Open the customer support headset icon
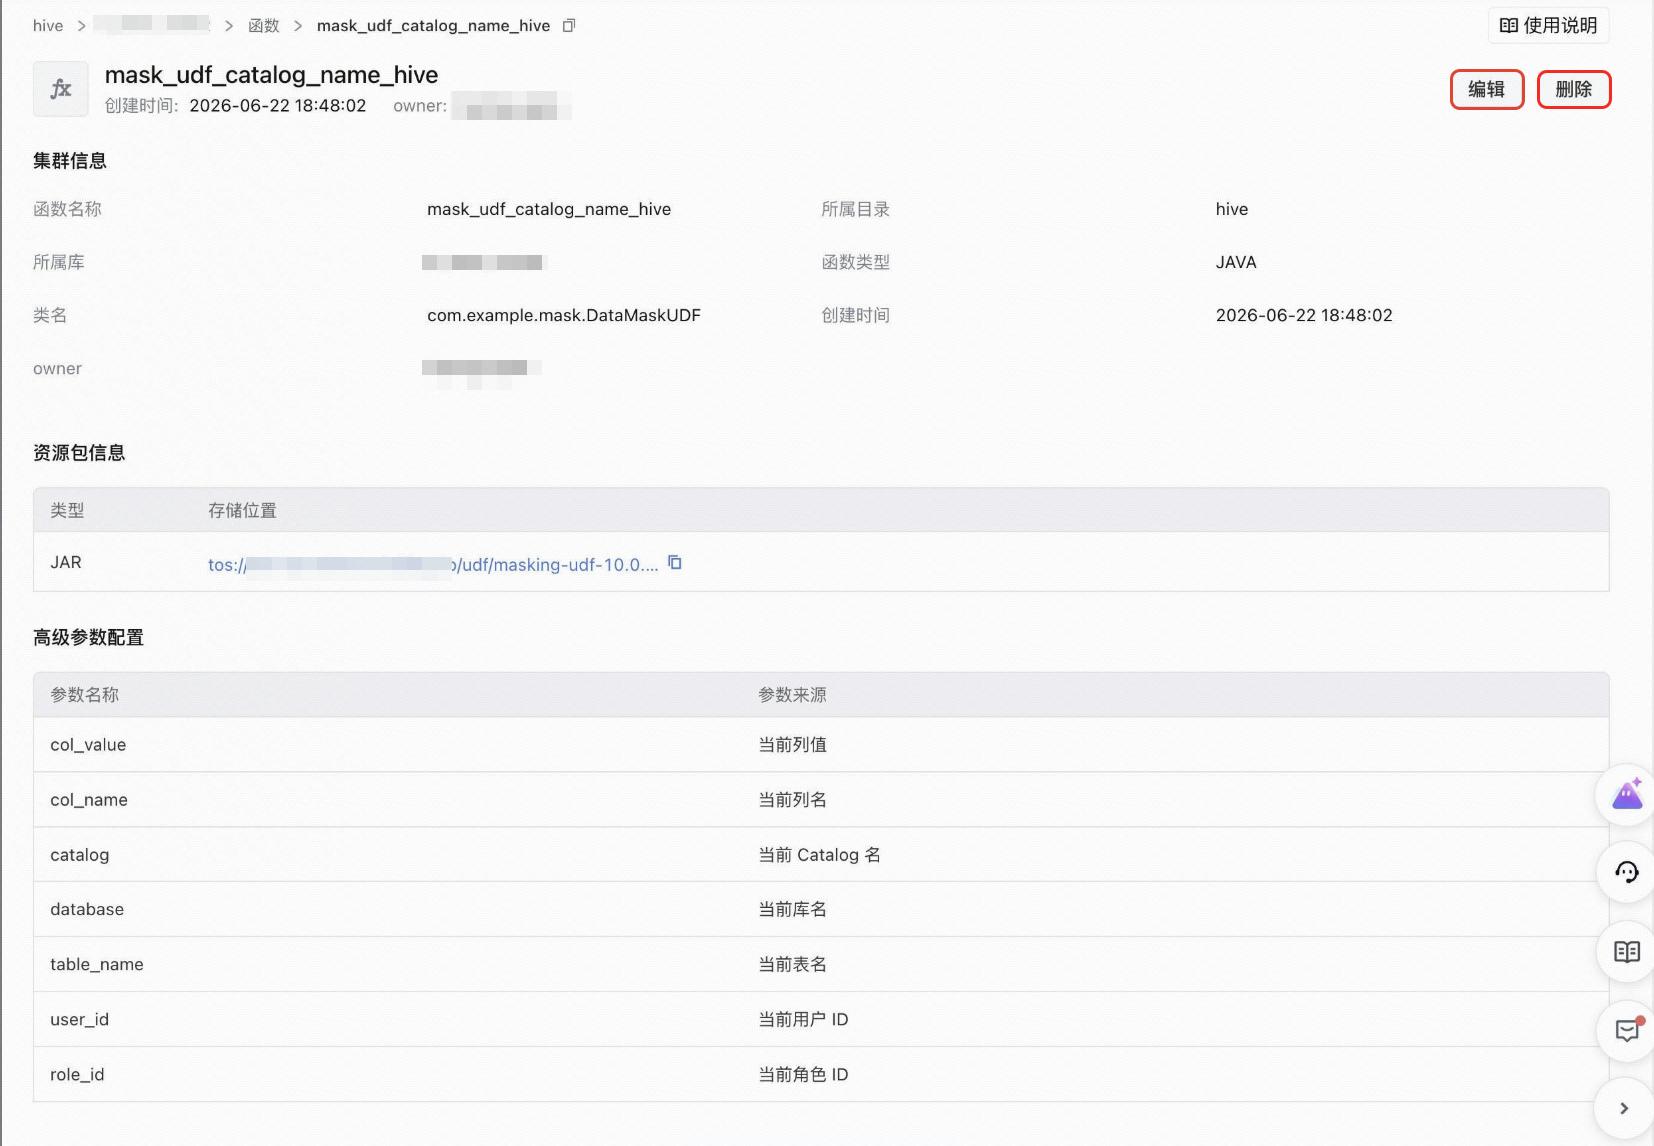This screenshot has width=1654, height=1146. tap(1627, 872)
